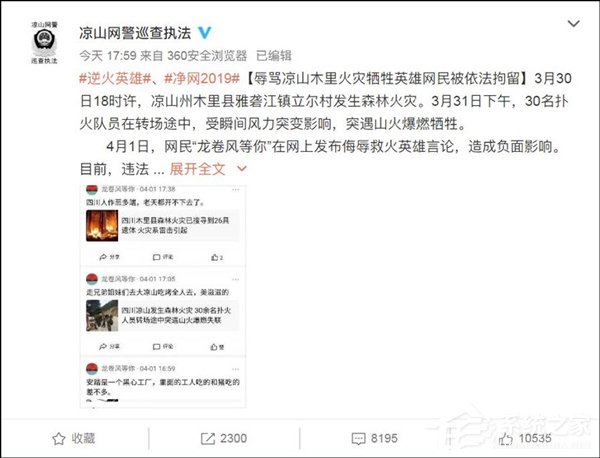Open reposts count 2300
The image size is (600, 458).
pos(233,438)
